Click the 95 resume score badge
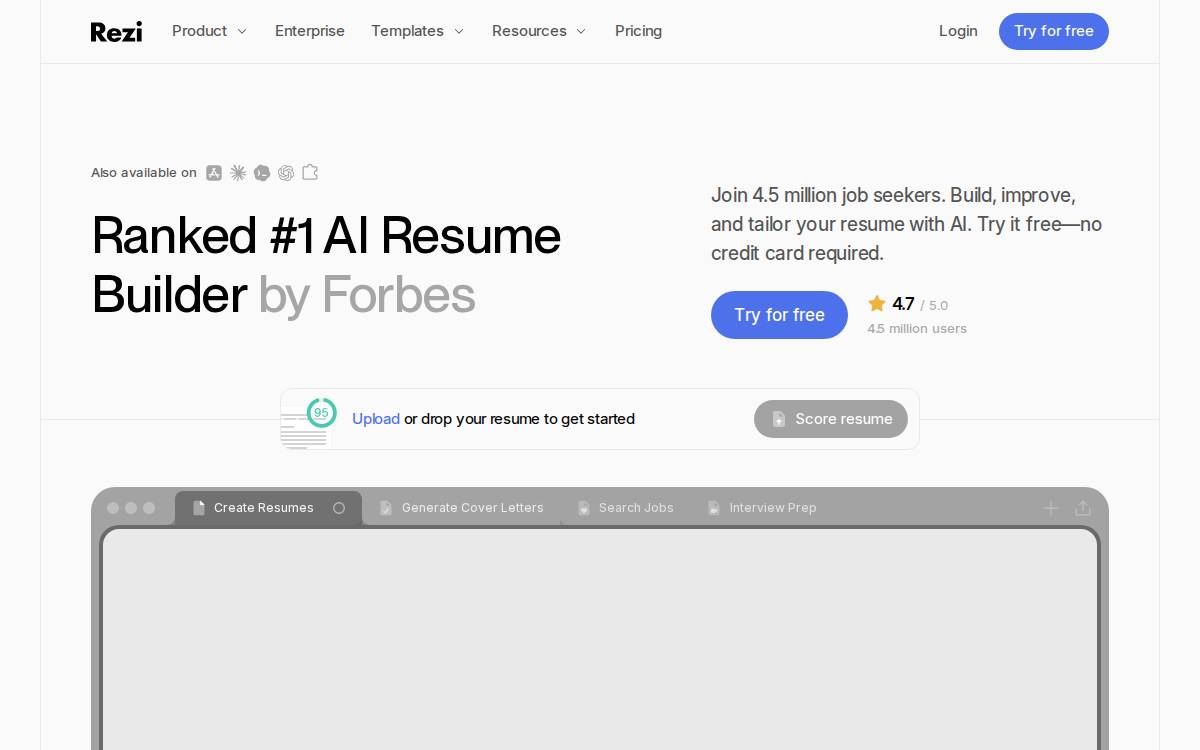The image size is (1200, 750). 321,412
